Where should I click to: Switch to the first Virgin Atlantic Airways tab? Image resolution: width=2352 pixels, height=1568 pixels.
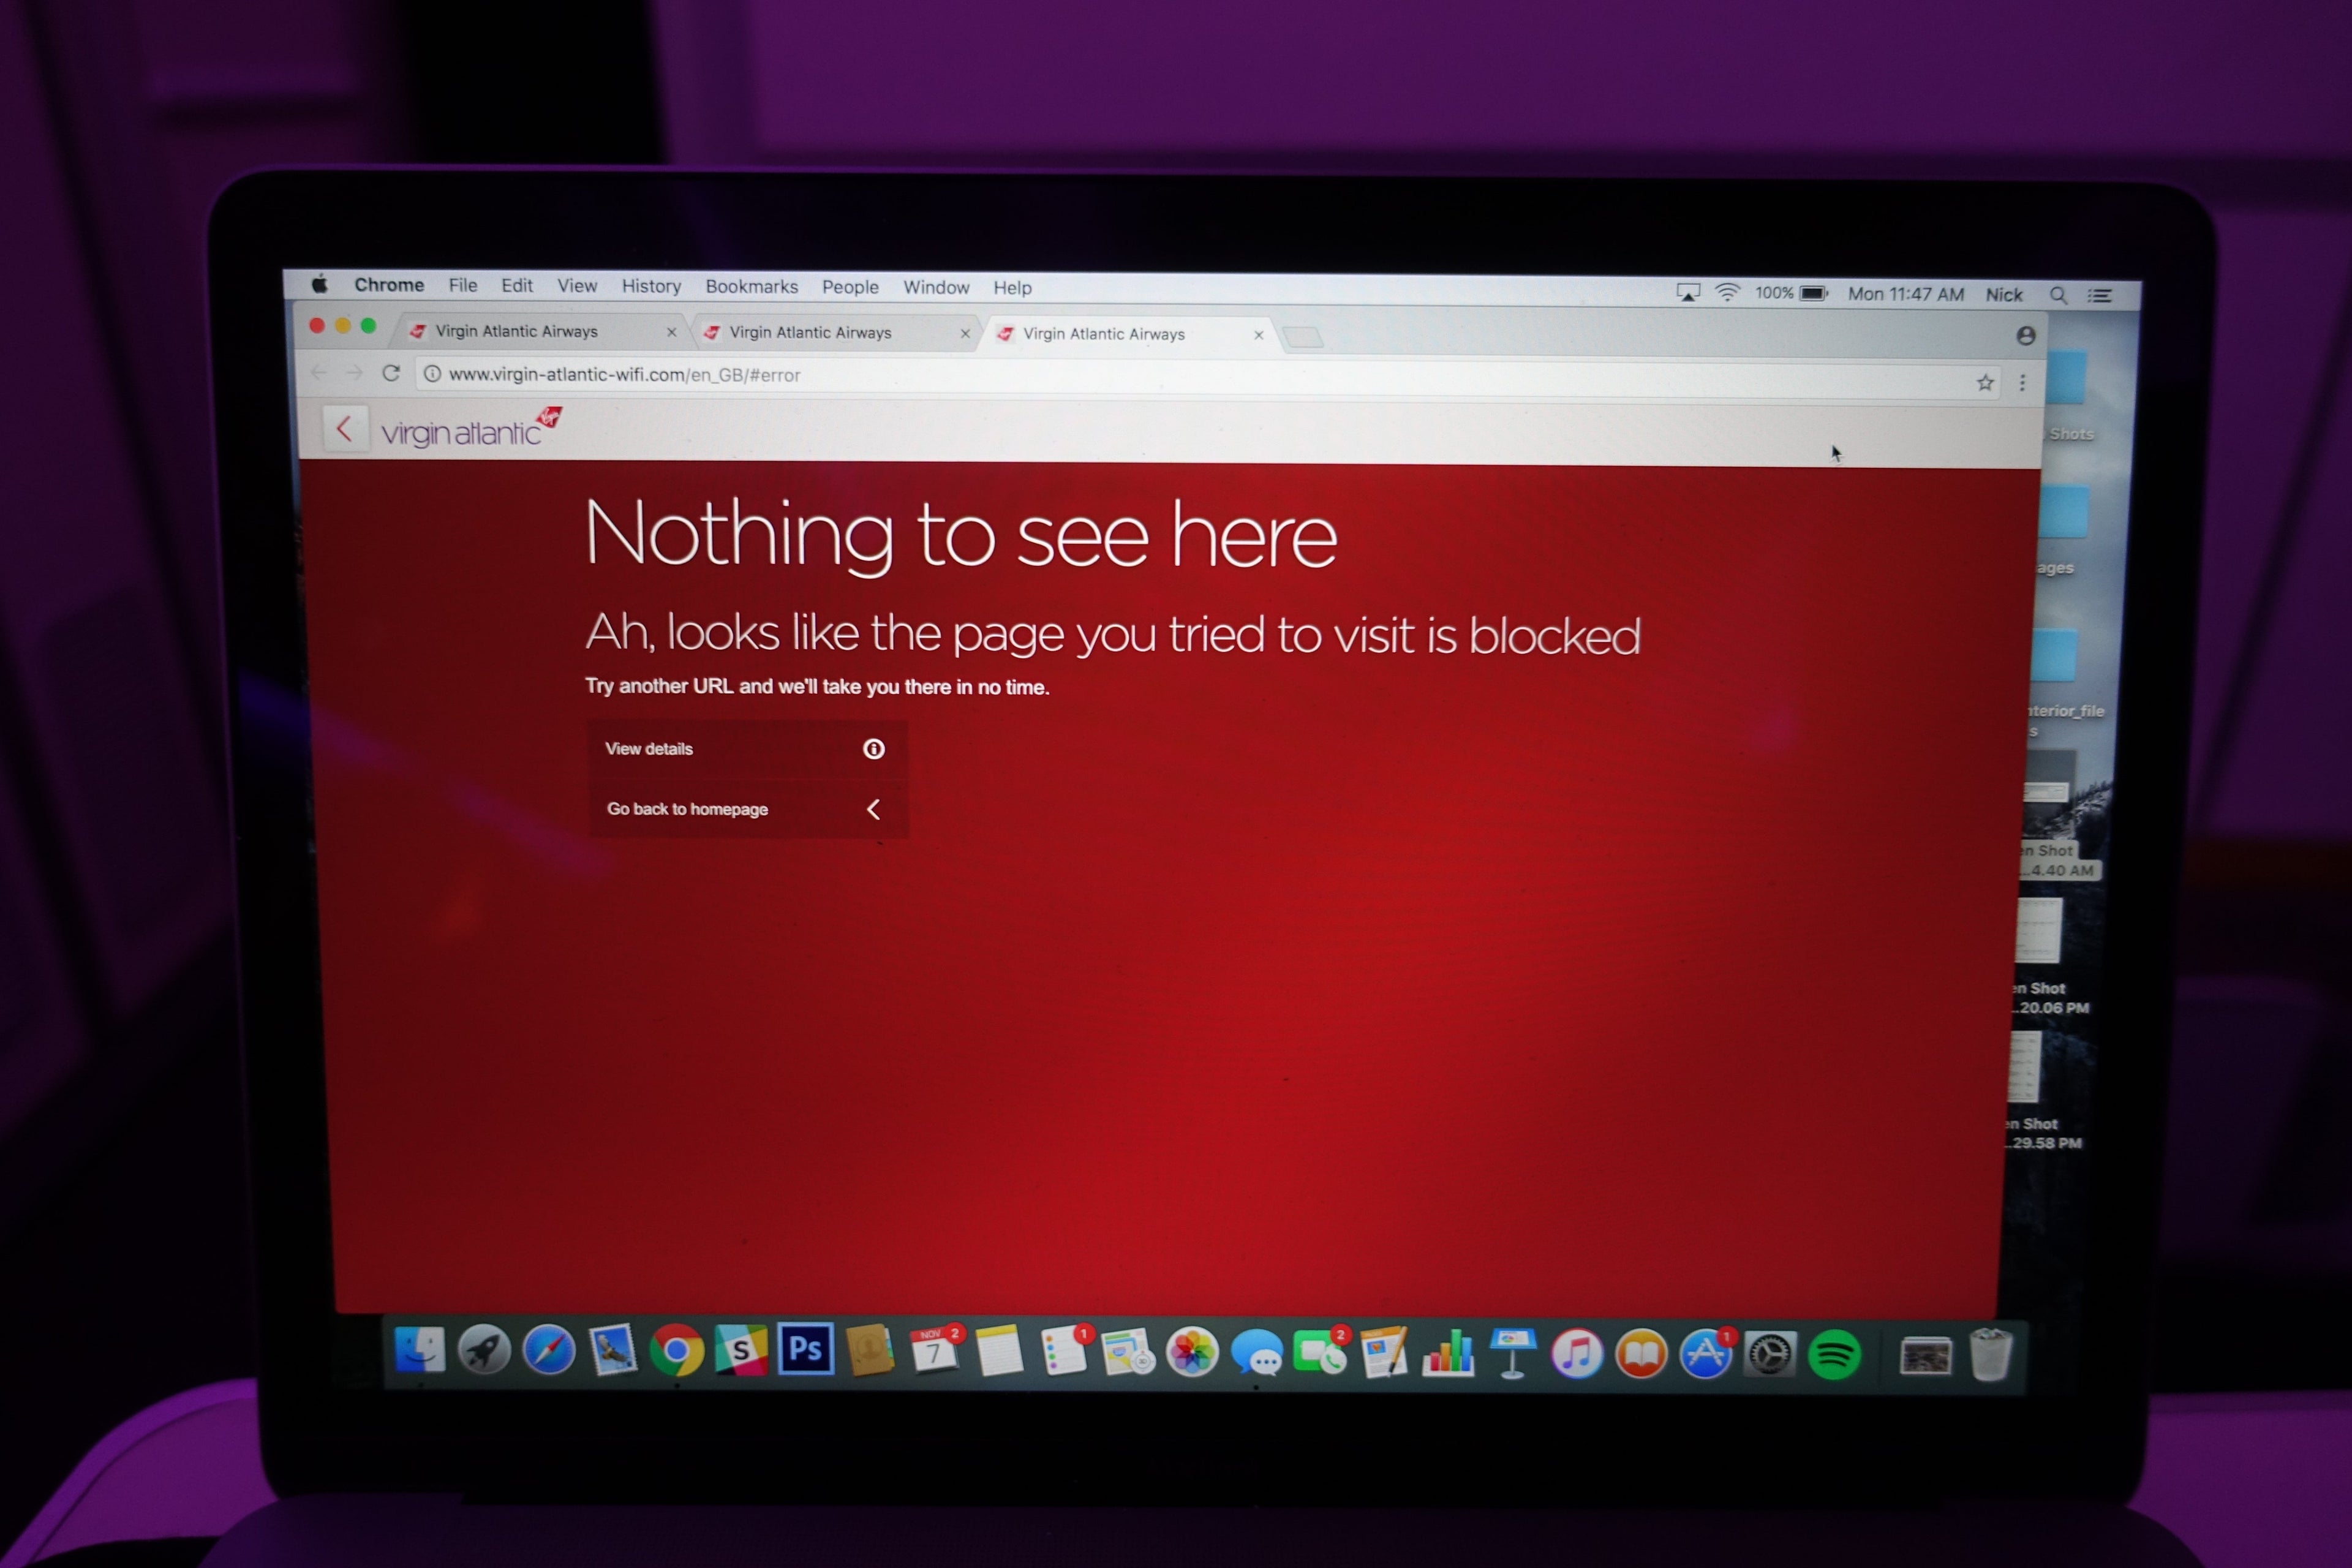pos(530,331)
